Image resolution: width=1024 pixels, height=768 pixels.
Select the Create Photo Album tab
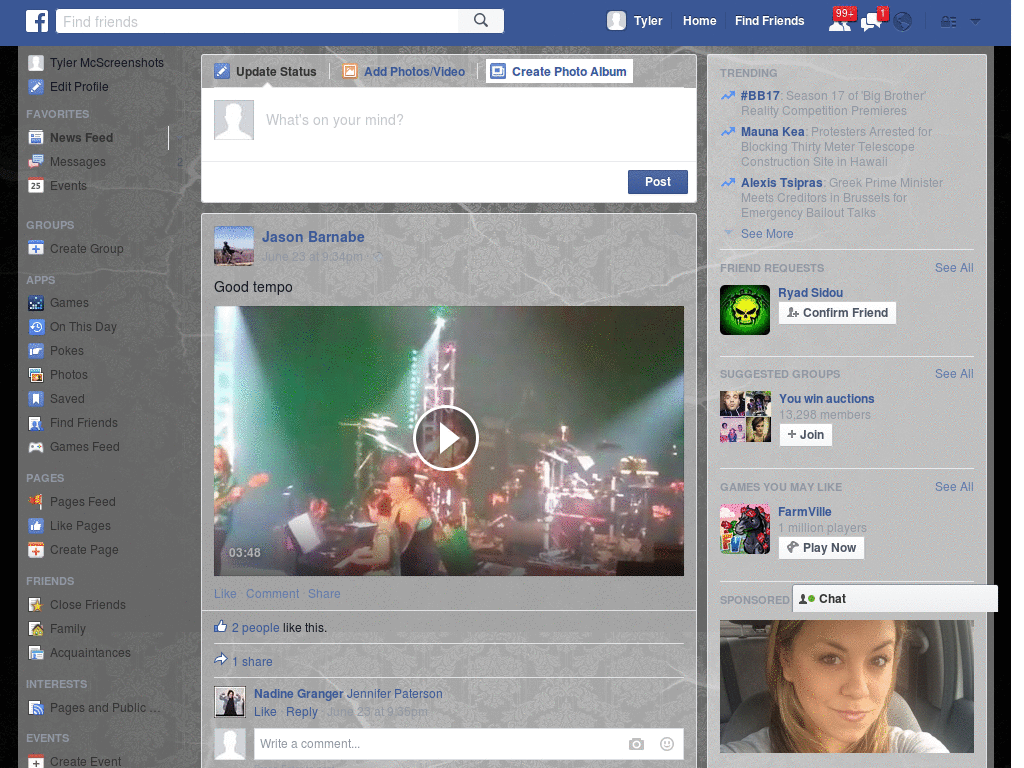560,71
